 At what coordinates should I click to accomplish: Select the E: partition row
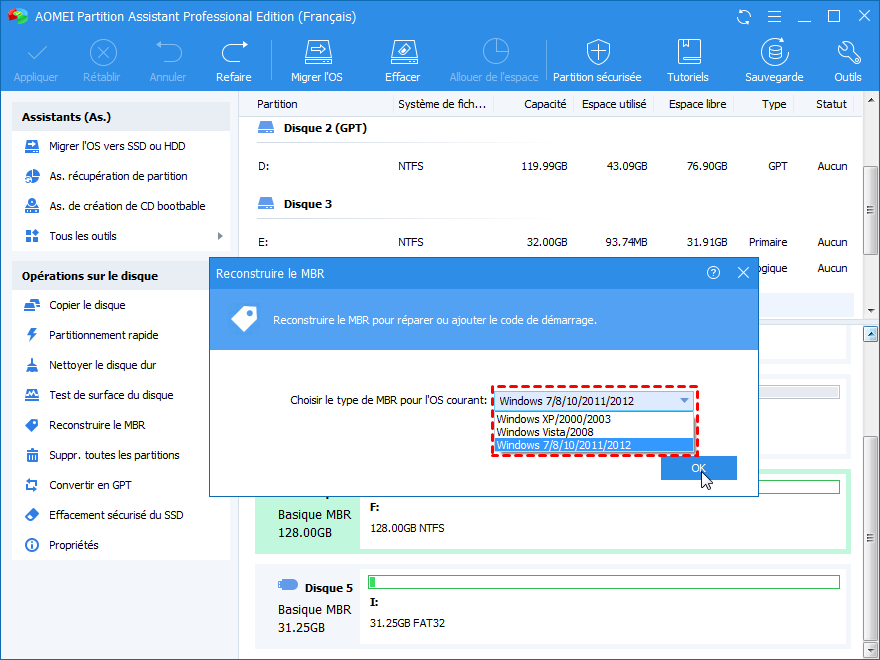[552, 242]
